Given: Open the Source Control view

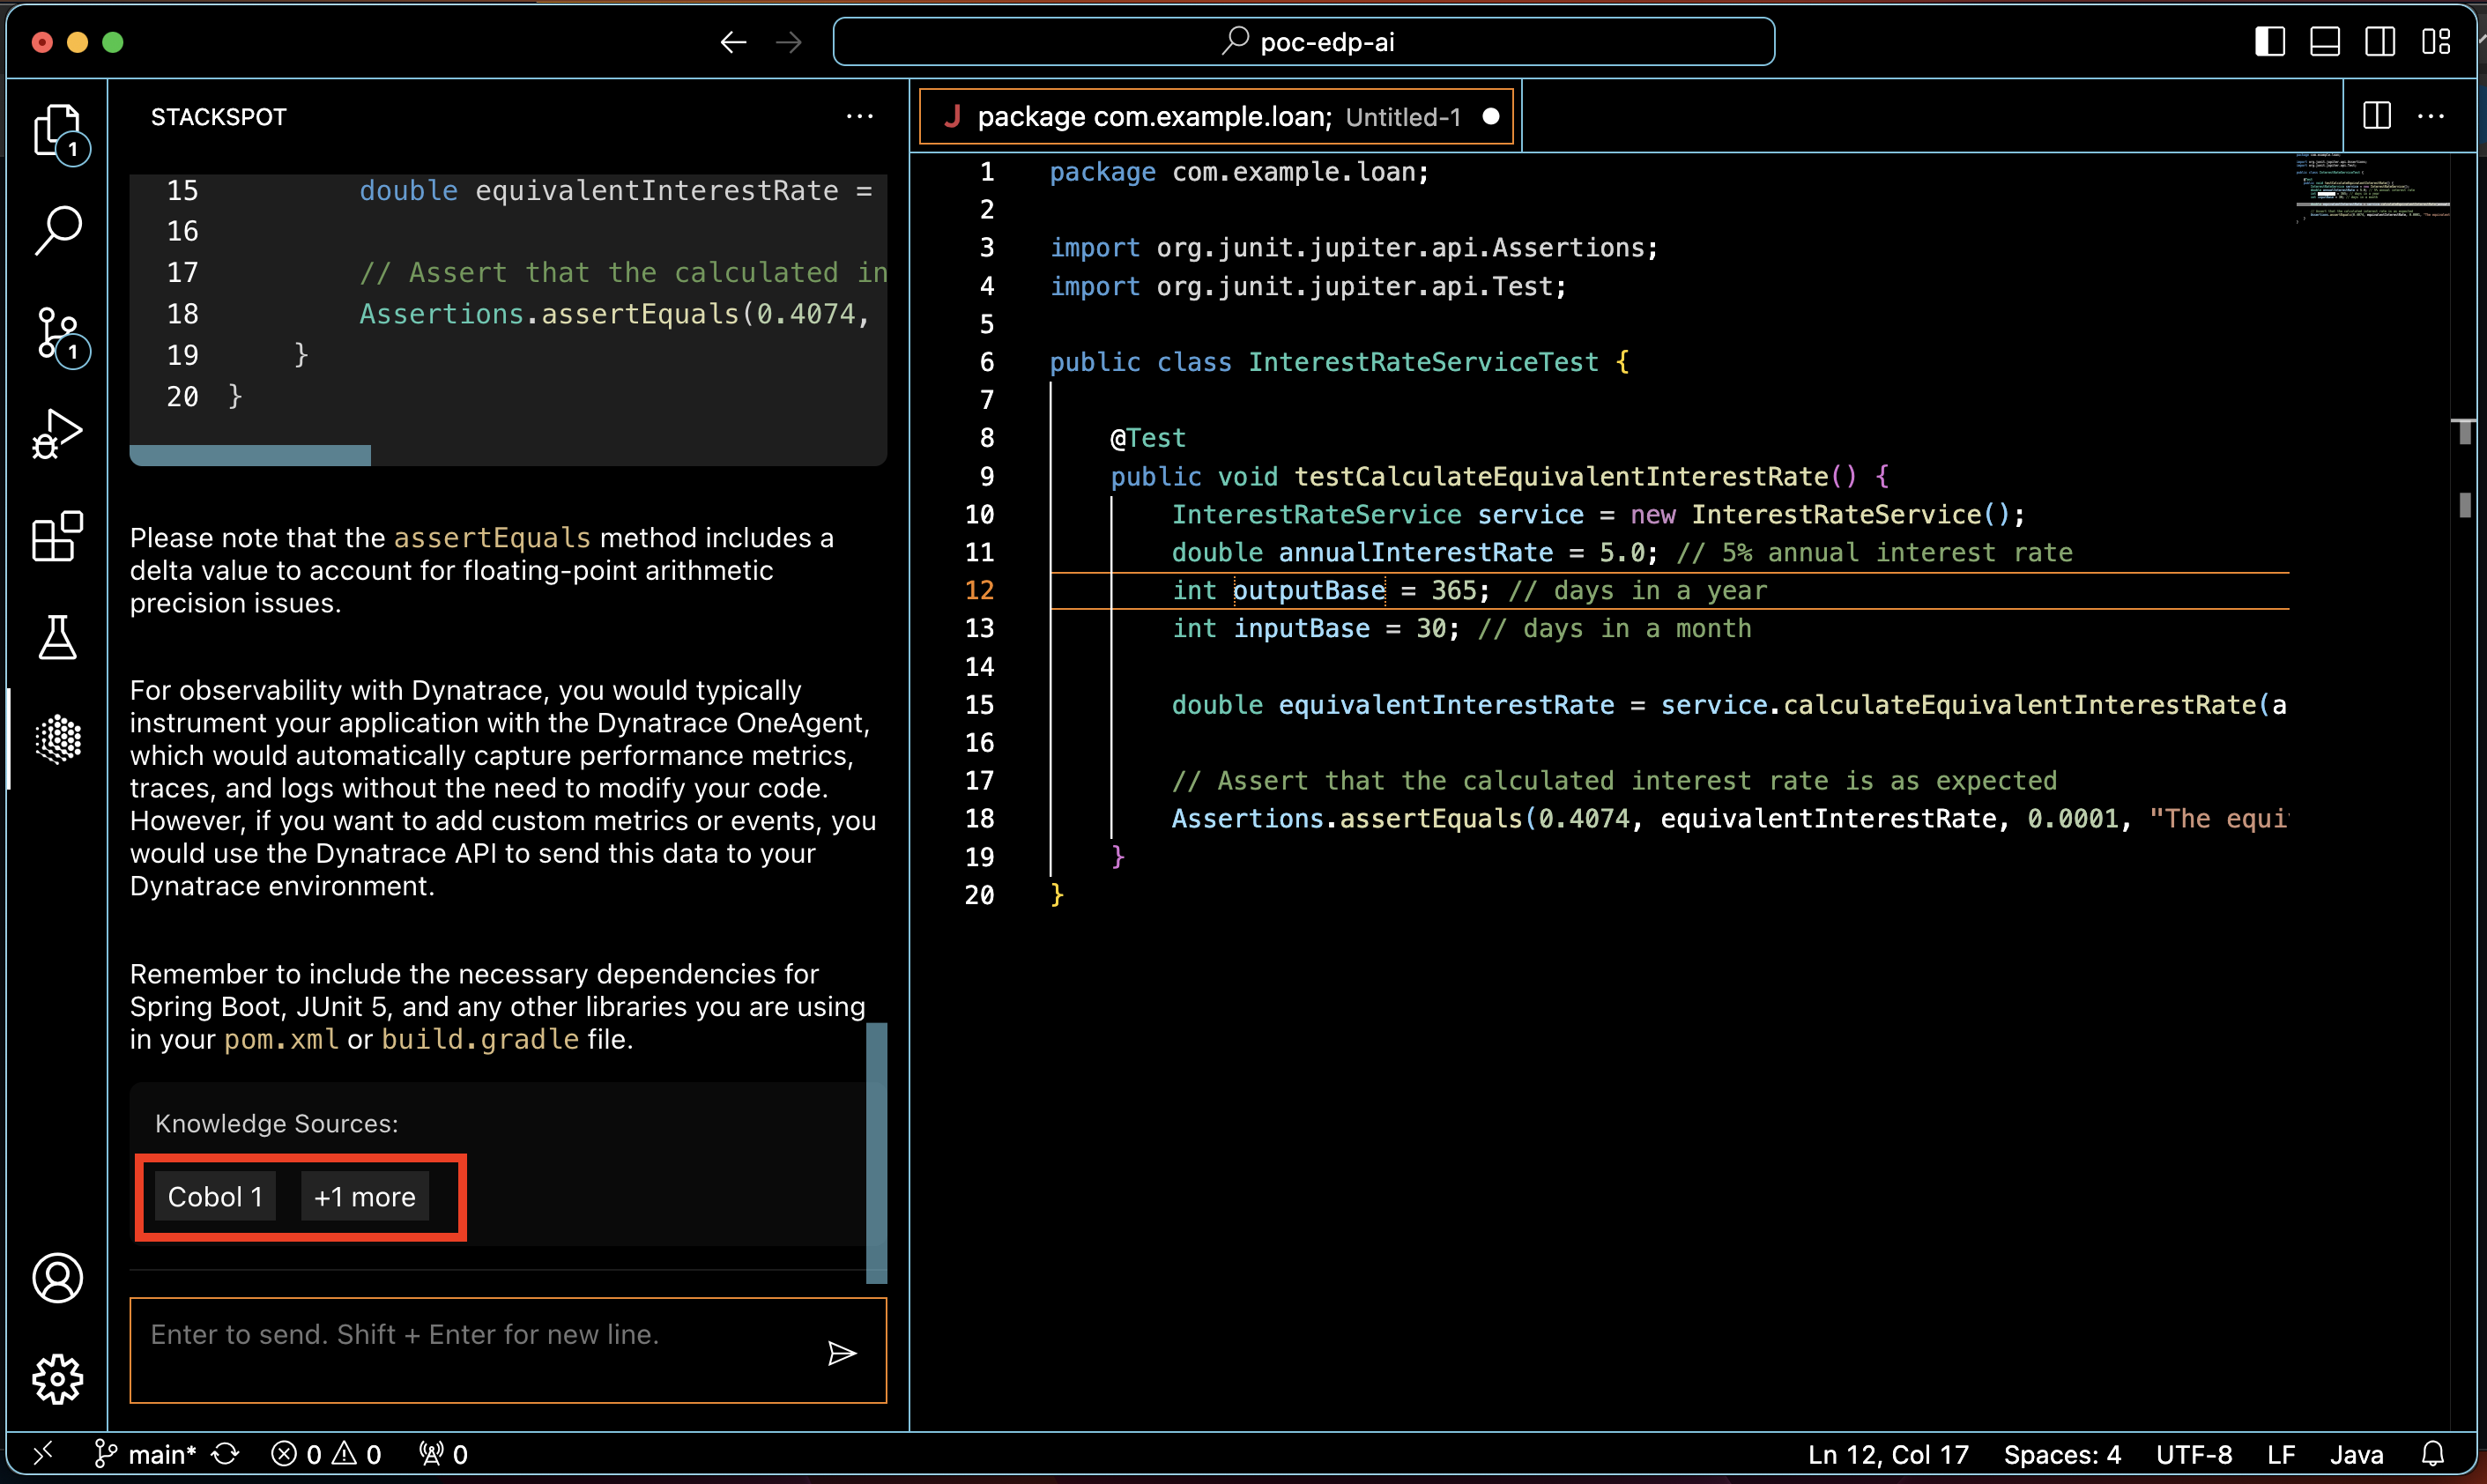Looking at the screenshot, I should point(57,335).
